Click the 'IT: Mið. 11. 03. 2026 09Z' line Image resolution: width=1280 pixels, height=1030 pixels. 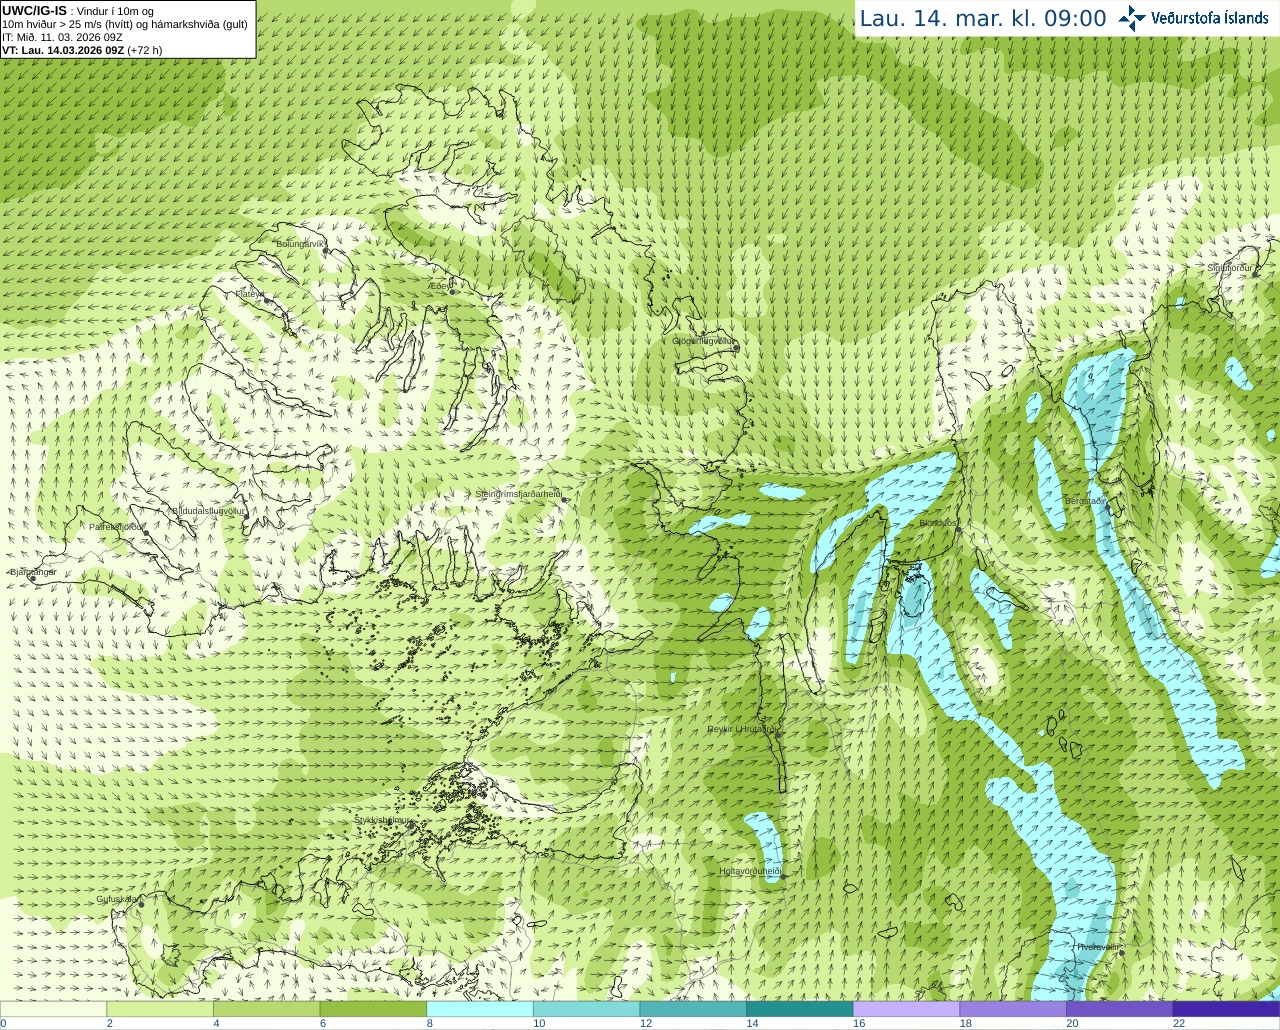coord(62,37)
